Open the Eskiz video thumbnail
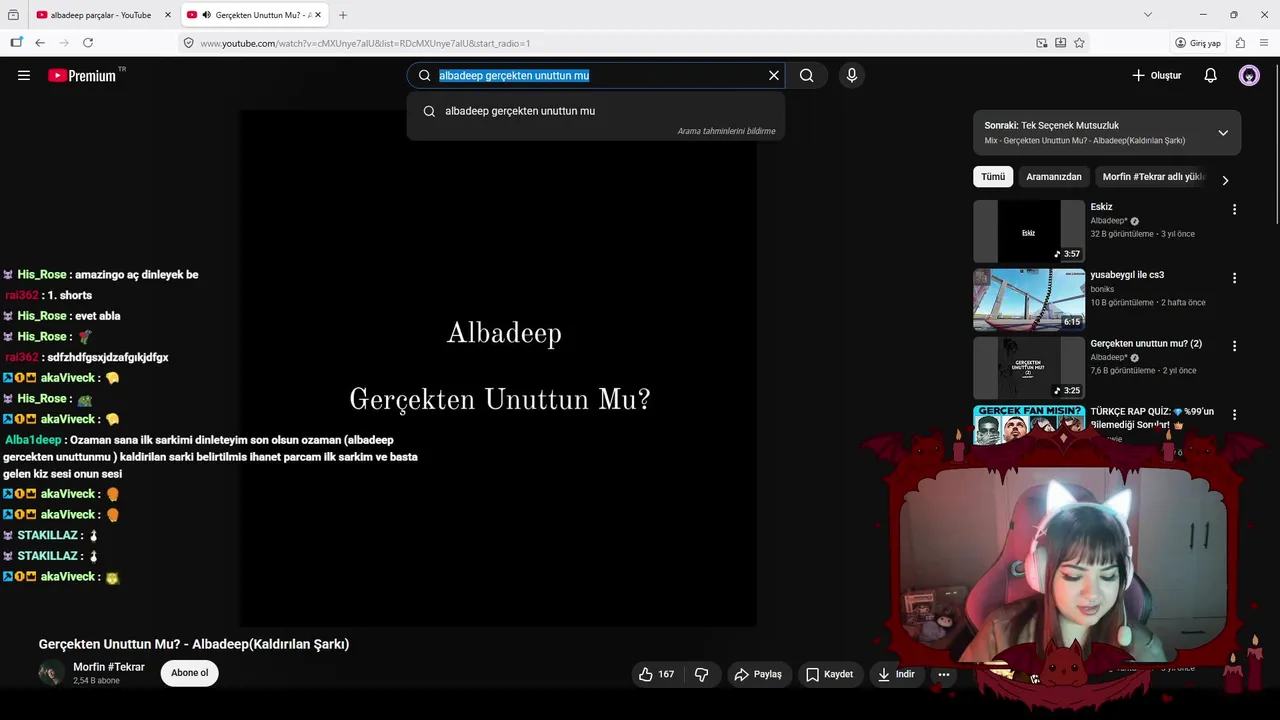Image resolution: width=1280 pixels, height=720 pixels. [1029, 232]
